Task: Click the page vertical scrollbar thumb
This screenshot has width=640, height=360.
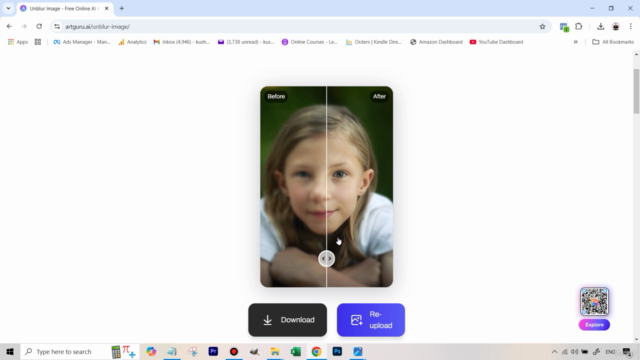Action: (x=636, y=91)
